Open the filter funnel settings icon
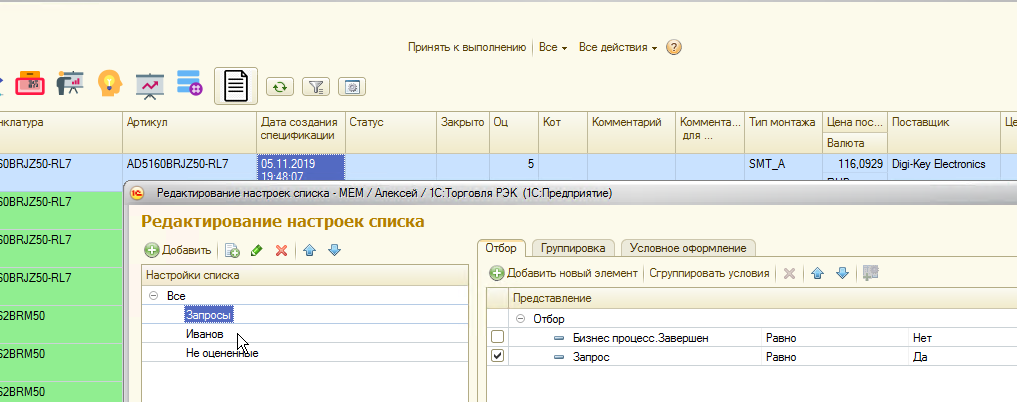 (x=315, y=87)
